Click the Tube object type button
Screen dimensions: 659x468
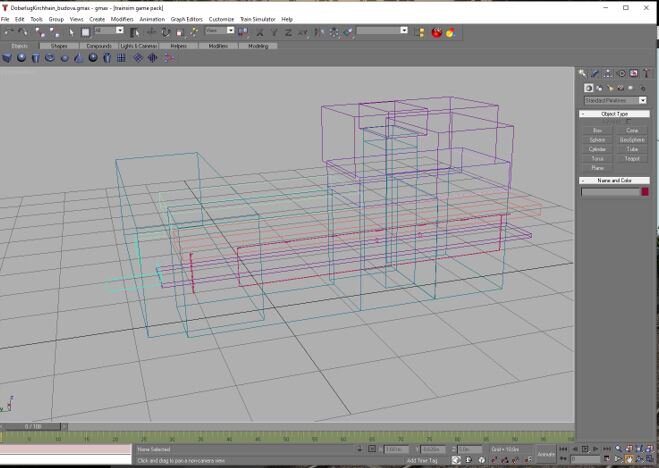pyautogui.click(x=632, y=149)
